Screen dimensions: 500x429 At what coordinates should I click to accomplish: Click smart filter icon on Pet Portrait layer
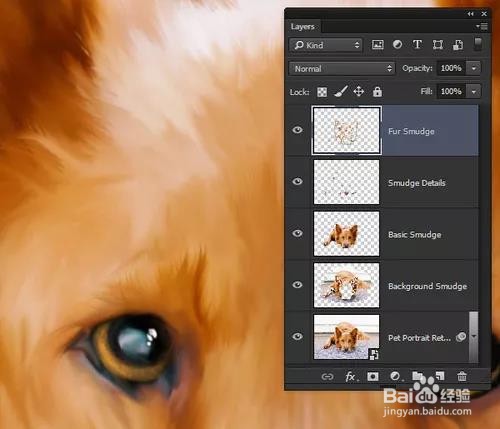pos(461,337)
